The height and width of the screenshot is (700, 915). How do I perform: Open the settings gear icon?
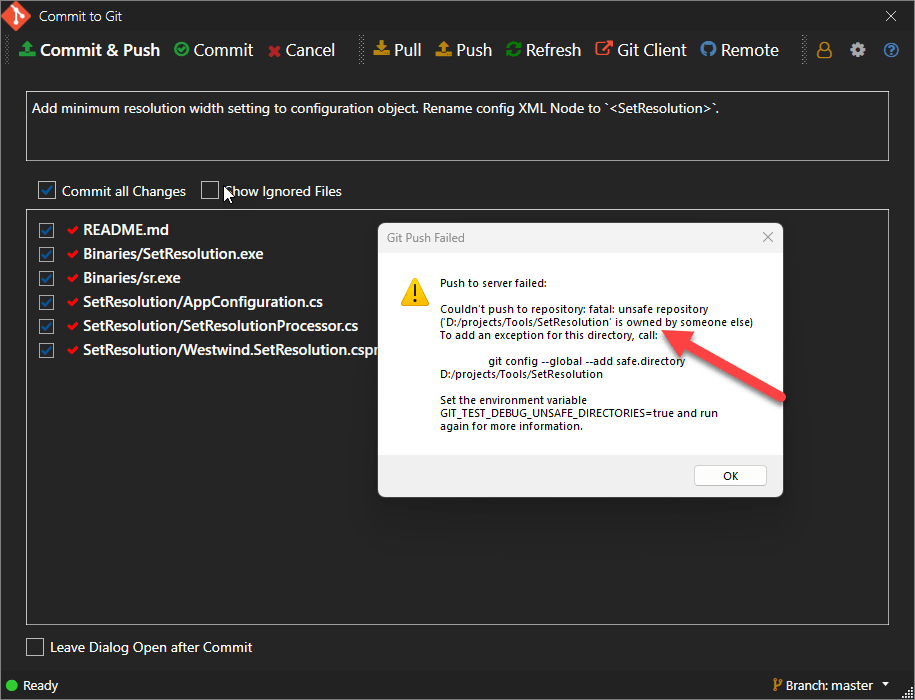(857, 49)
